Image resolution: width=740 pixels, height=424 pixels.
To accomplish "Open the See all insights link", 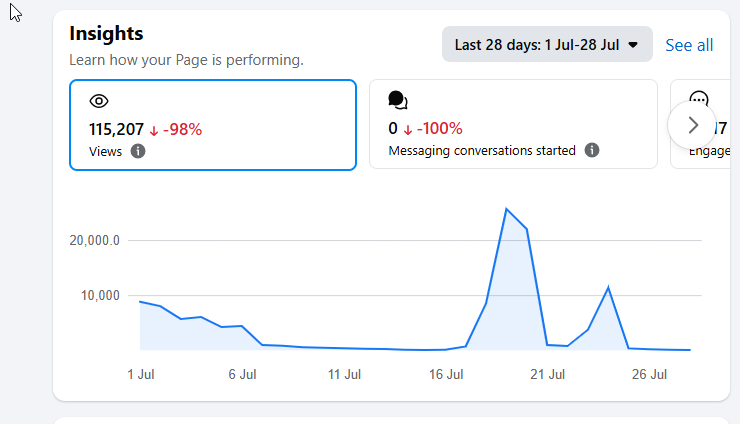I will coord(689,45).
